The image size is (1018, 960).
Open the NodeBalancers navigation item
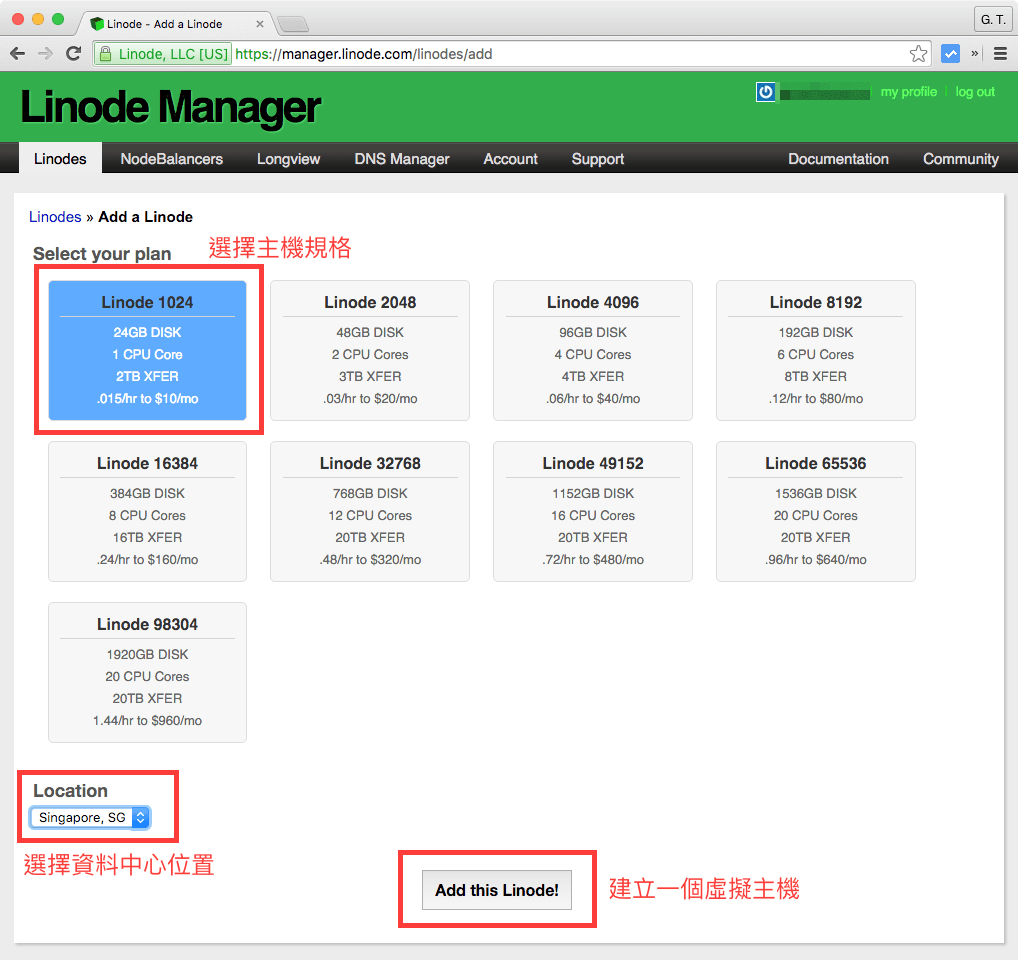(170, 158)
